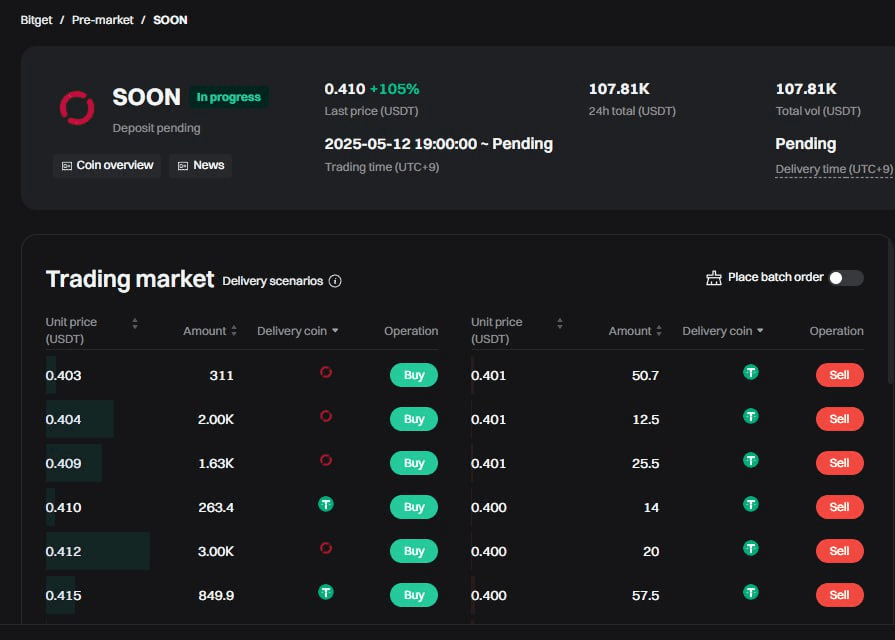Click the SOON coin logo
This screenshot has width=895, height=640.
(x=77, y=107)
